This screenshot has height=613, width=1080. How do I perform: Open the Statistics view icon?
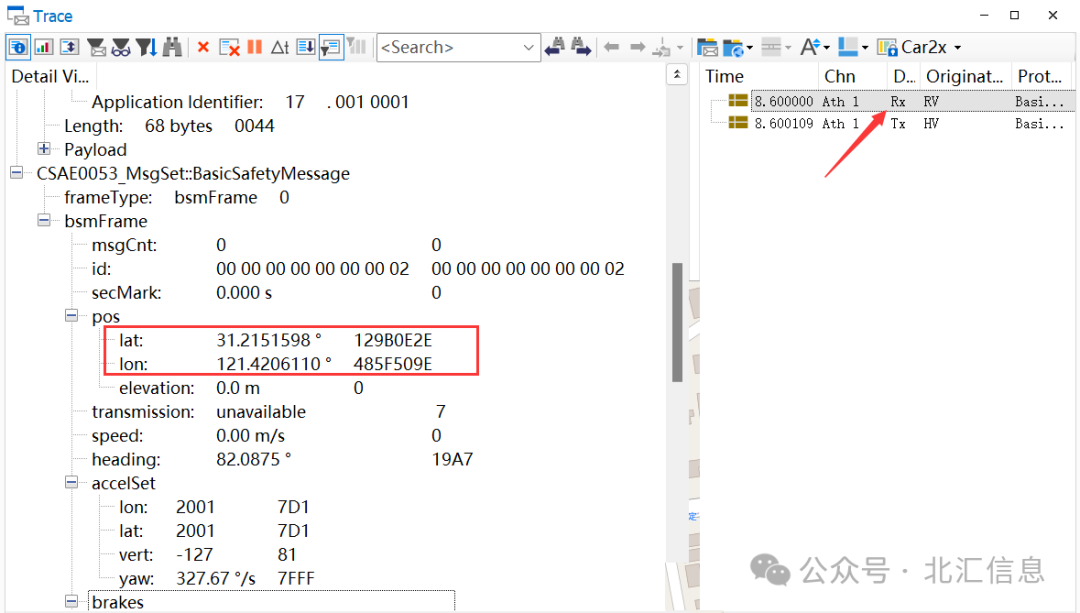[x=43, y=47]
